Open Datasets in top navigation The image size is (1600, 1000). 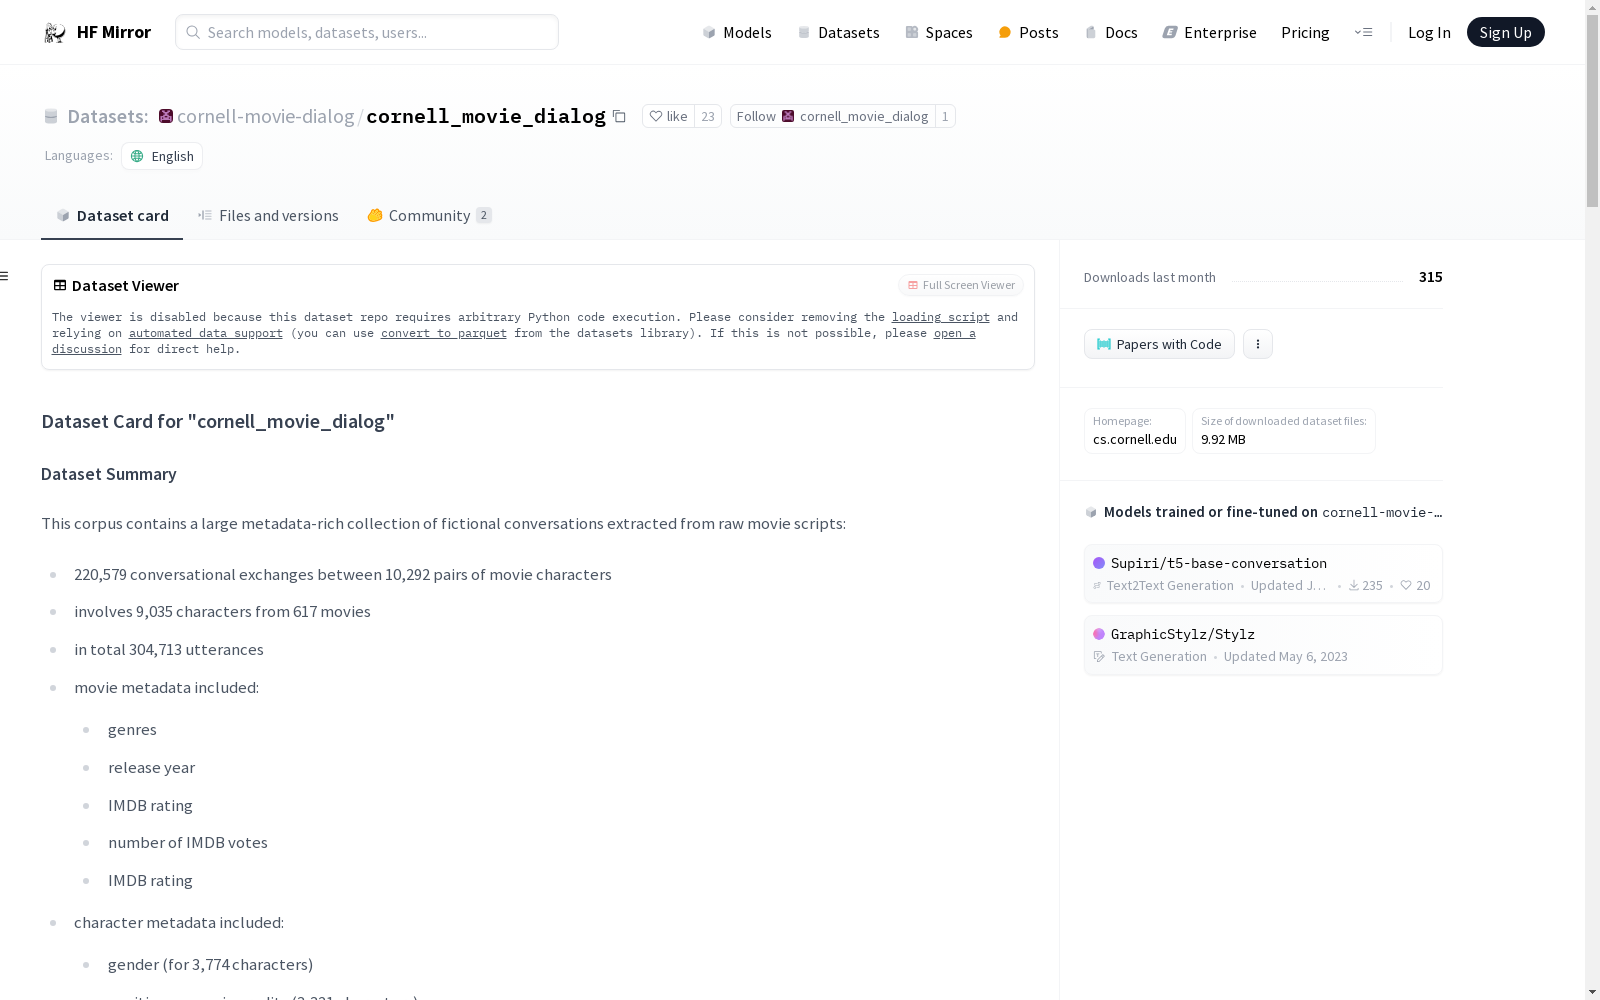tap(838, 33)
